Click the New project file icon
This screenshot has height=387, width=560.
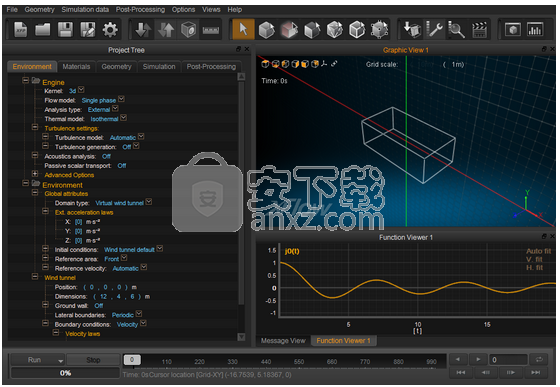[20, 30]
